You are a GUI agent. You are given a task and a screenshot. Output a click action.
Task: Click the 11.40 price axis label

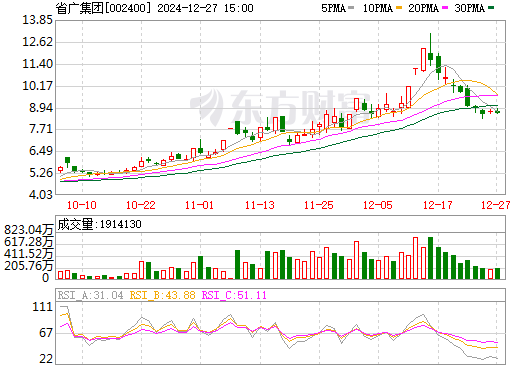(x=37, y=64)
